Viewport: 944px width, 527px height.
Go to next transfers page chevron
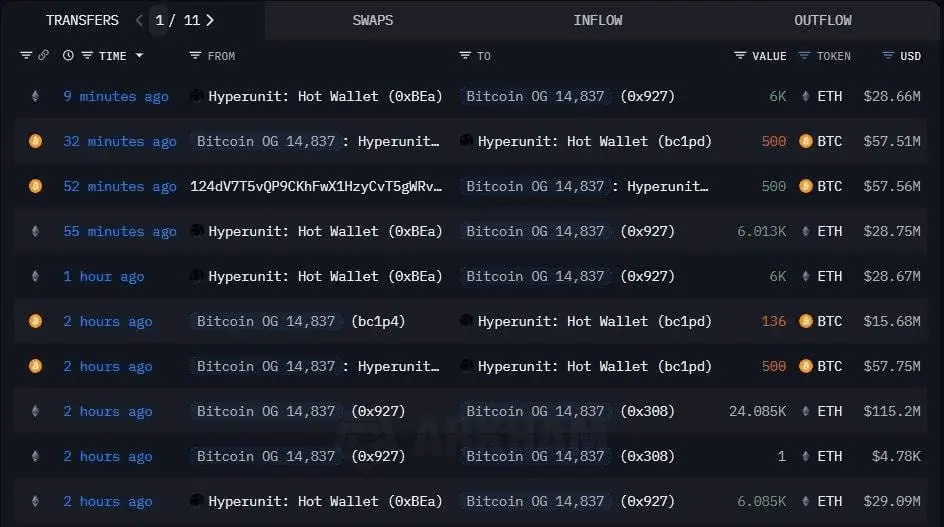[210, 20]
